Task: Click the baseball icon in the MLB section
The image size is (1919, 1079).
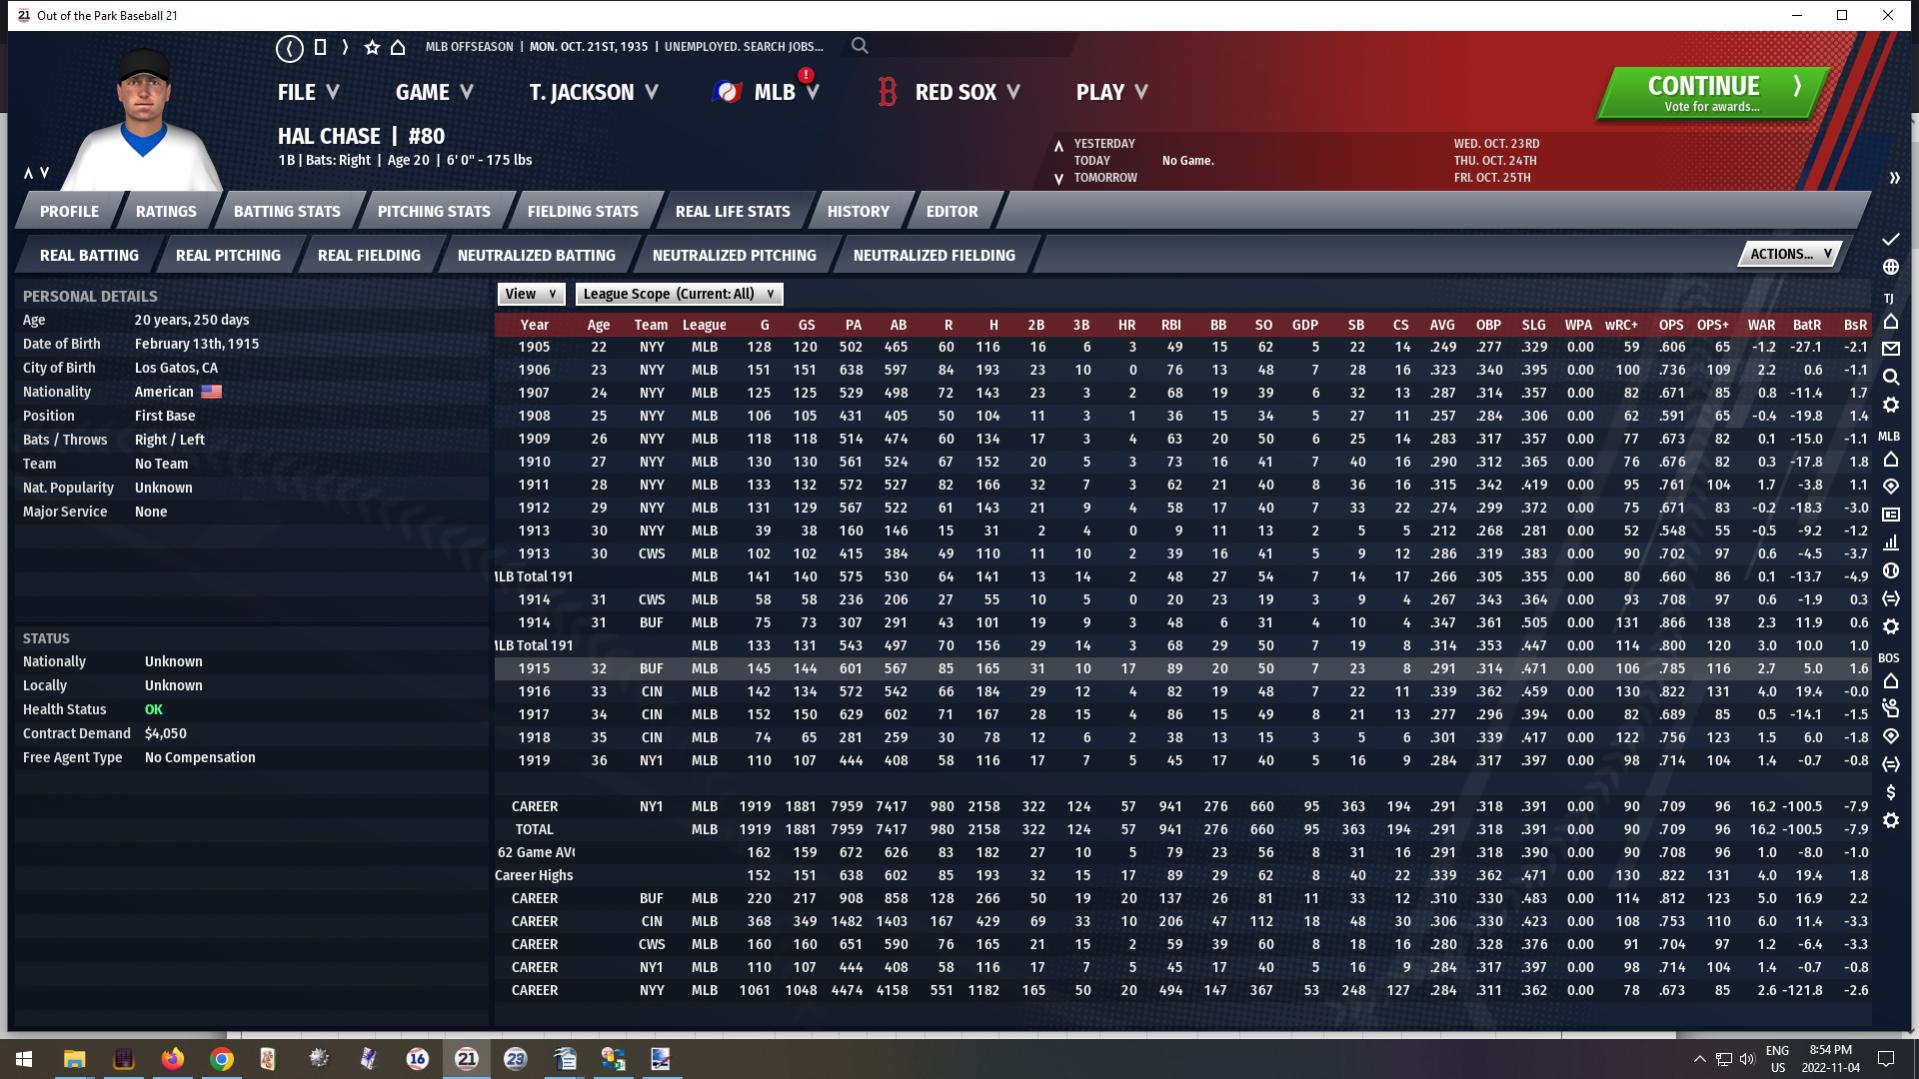Action: tap(1890, 571)
